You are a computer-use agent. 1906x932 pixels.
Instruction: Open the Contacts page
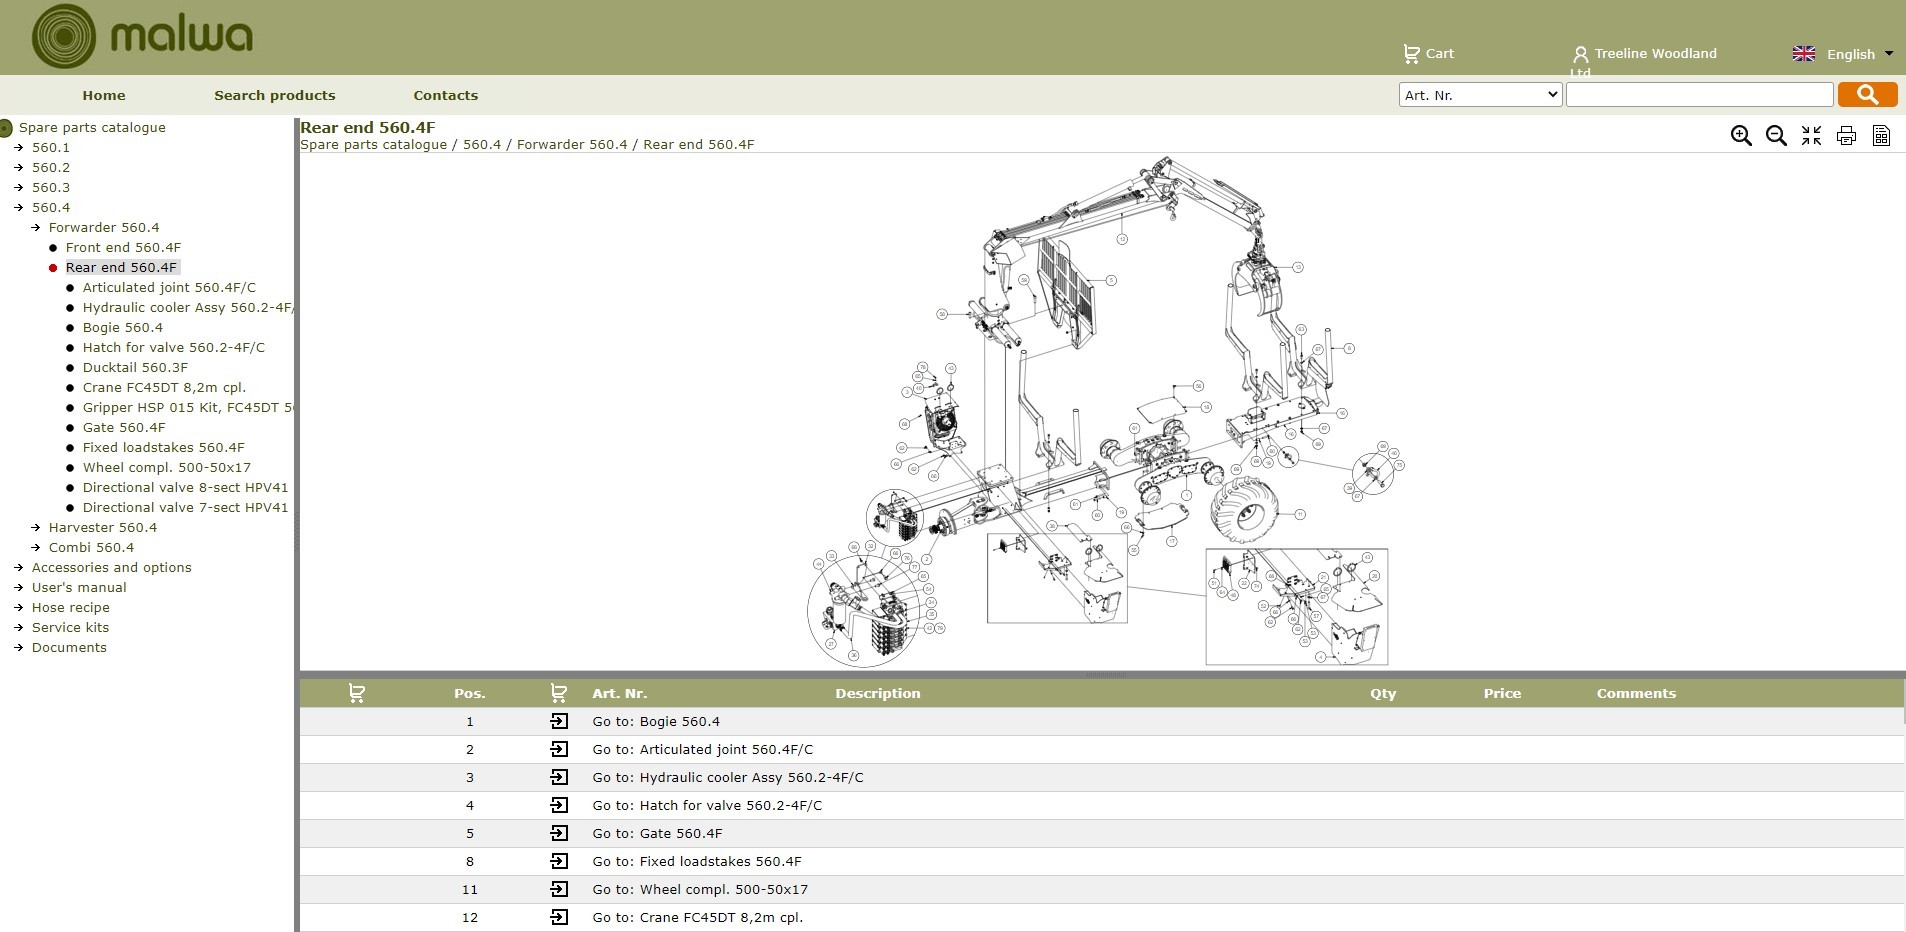[x=445, y=95]
